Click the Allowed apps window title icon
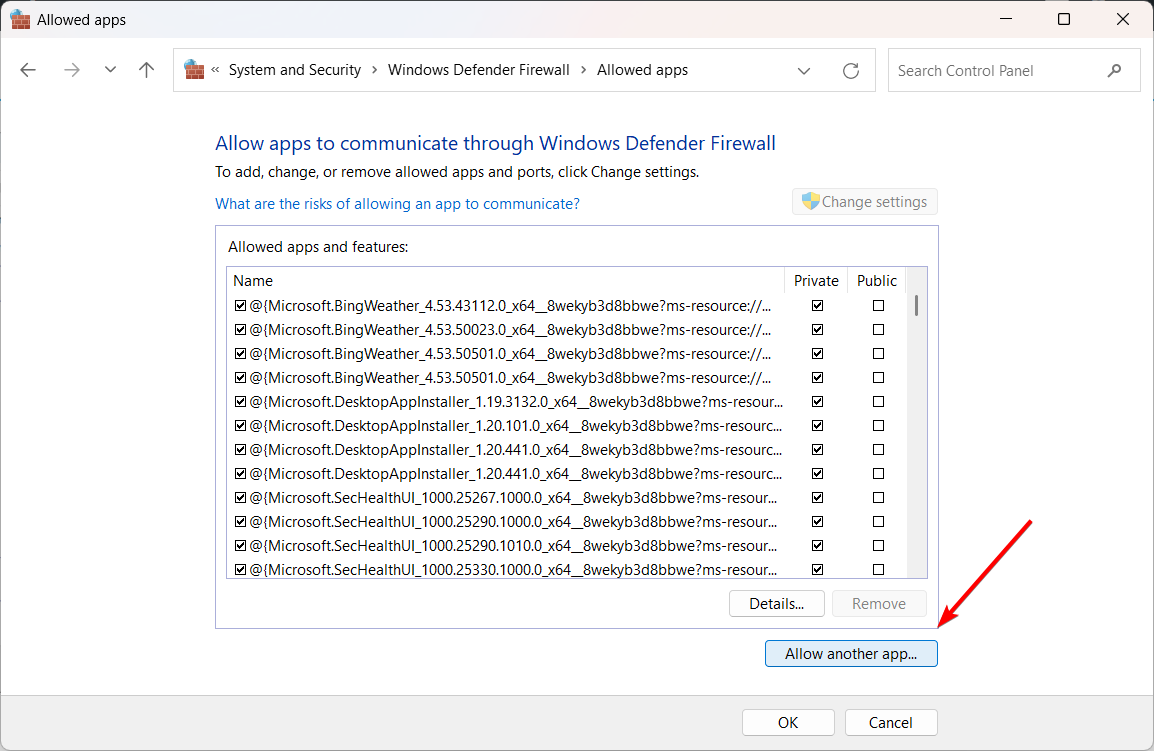 [x=20, y=19]
